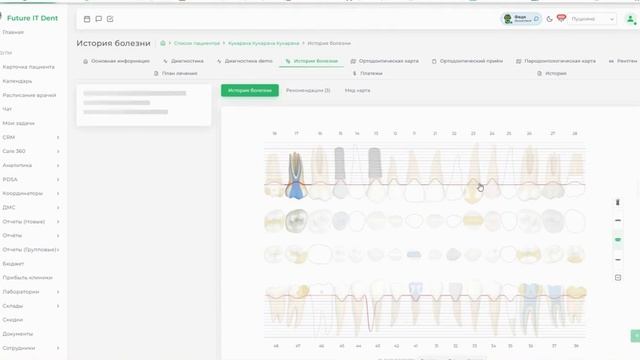The image size is (640, 360).
Task: Select upper tooth 17 with blue crown
Action: click(x=296, y=176)
